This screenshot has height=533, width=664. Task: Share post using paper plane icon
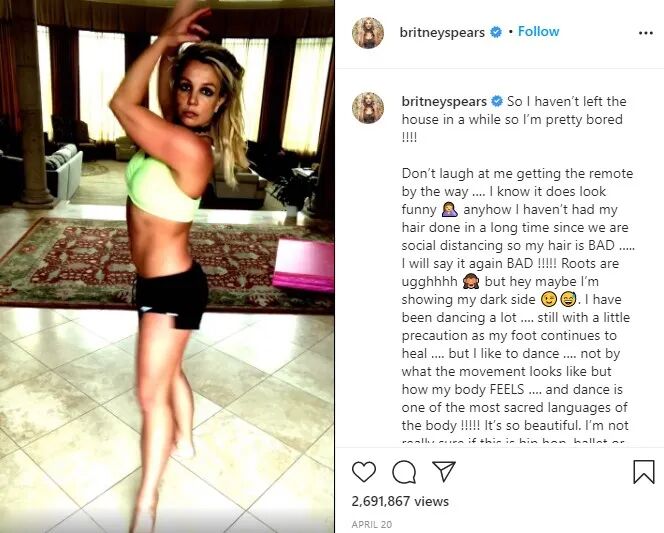point(443,471)
